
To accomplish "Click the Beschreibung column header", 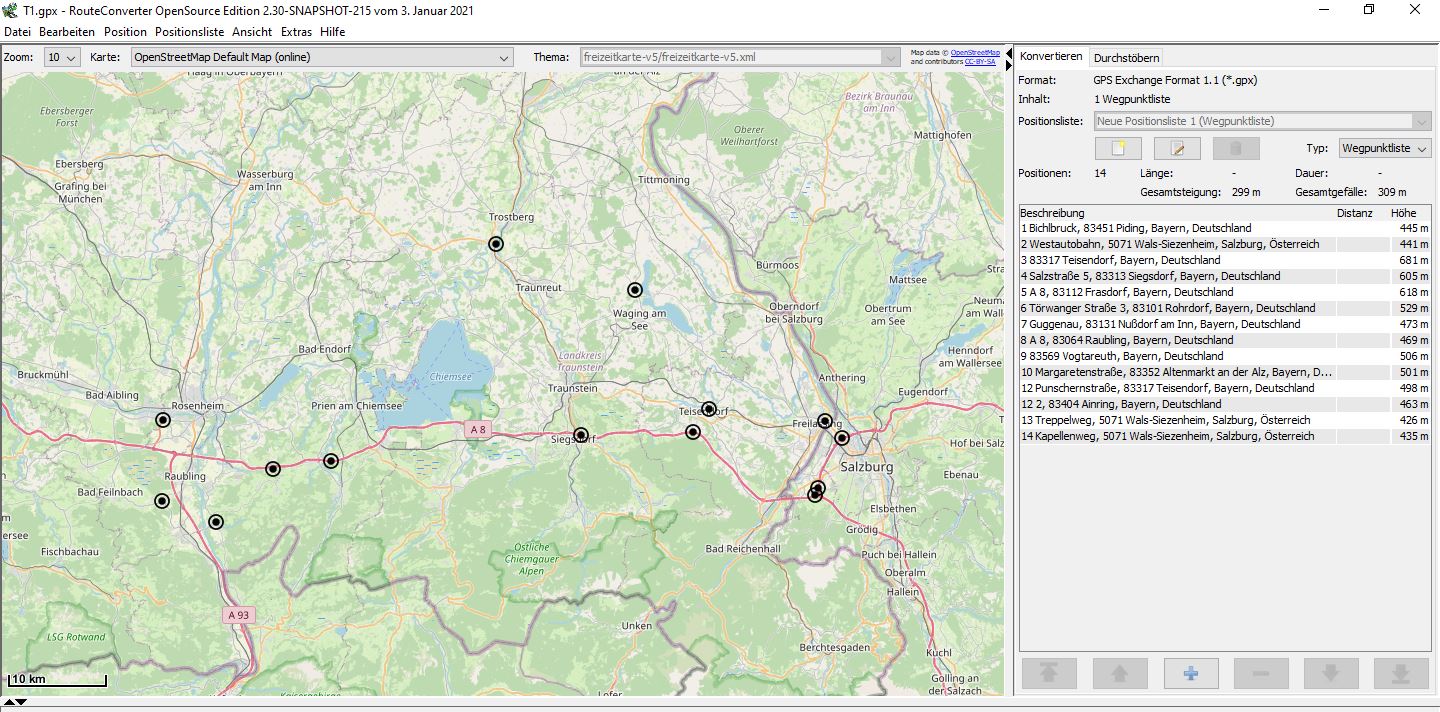I will pos(1052,213).
